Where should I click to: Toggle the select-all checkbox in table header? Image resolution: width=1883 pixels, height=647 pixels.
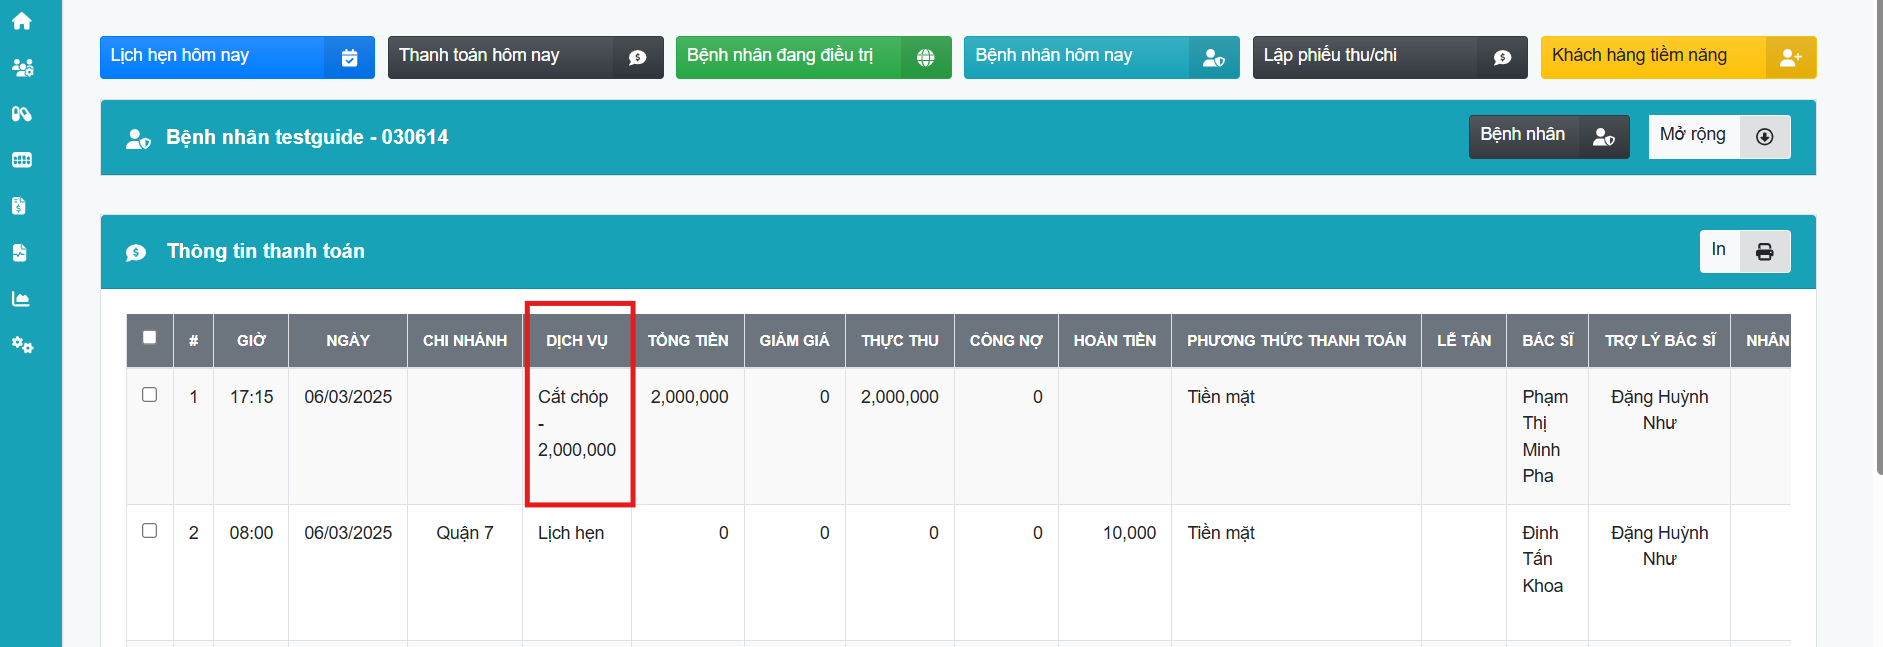[150, 338]
